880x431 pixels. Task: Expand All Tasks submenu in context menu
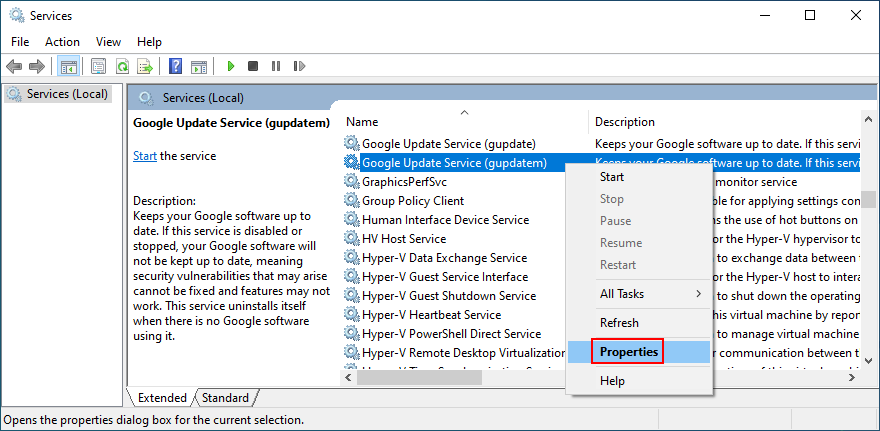point(639,294)
